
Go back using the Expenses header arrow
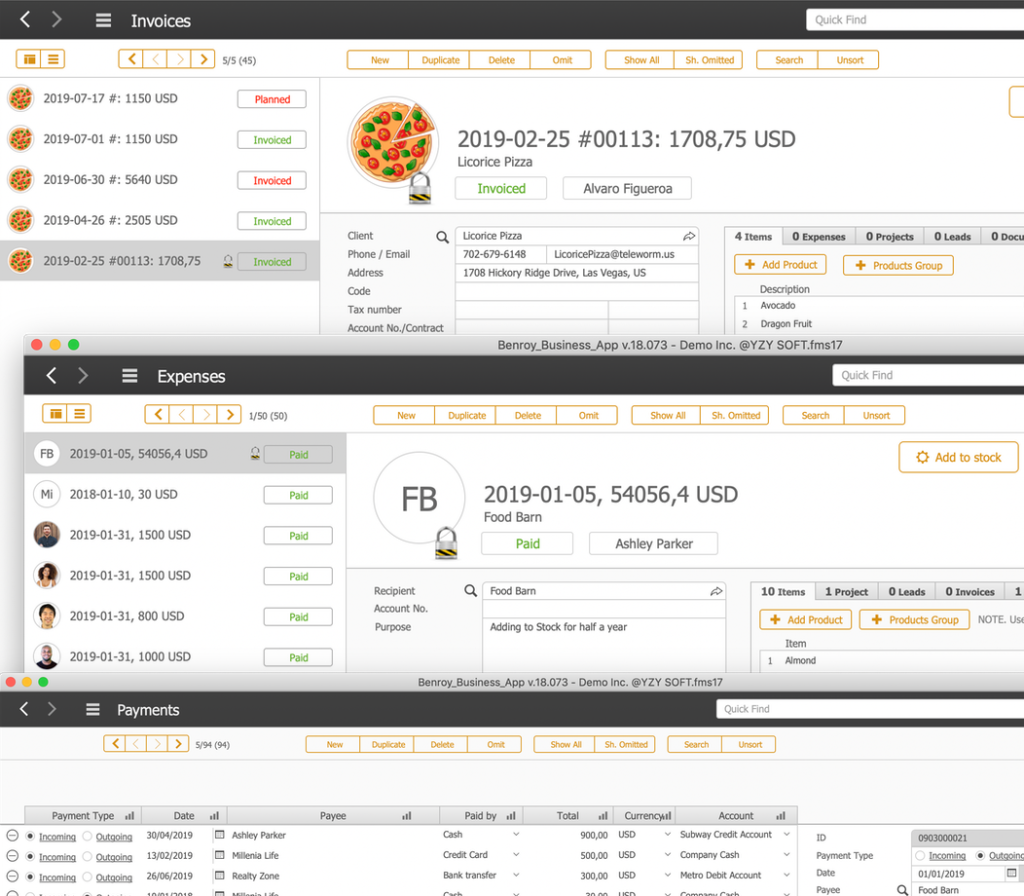pos(52,376)
